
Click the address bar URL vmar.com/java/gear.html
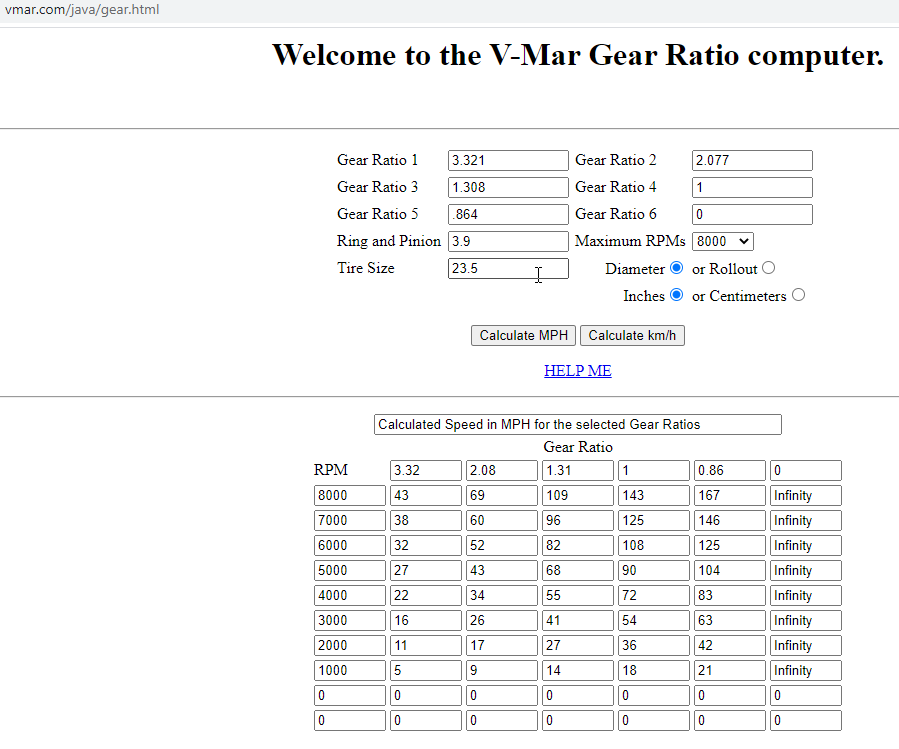[x=82, y=10]
